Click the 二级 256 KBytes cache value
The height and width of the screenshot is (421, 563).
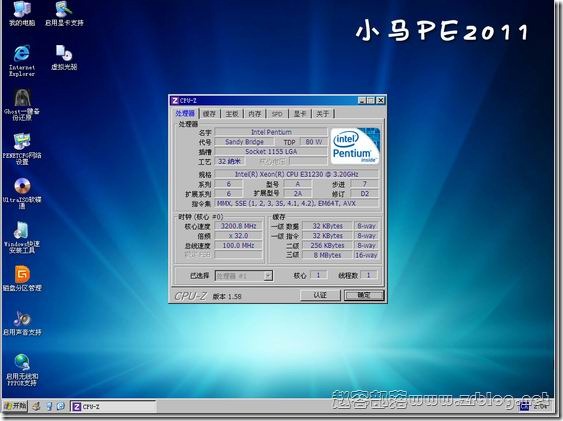click(327, 245)
